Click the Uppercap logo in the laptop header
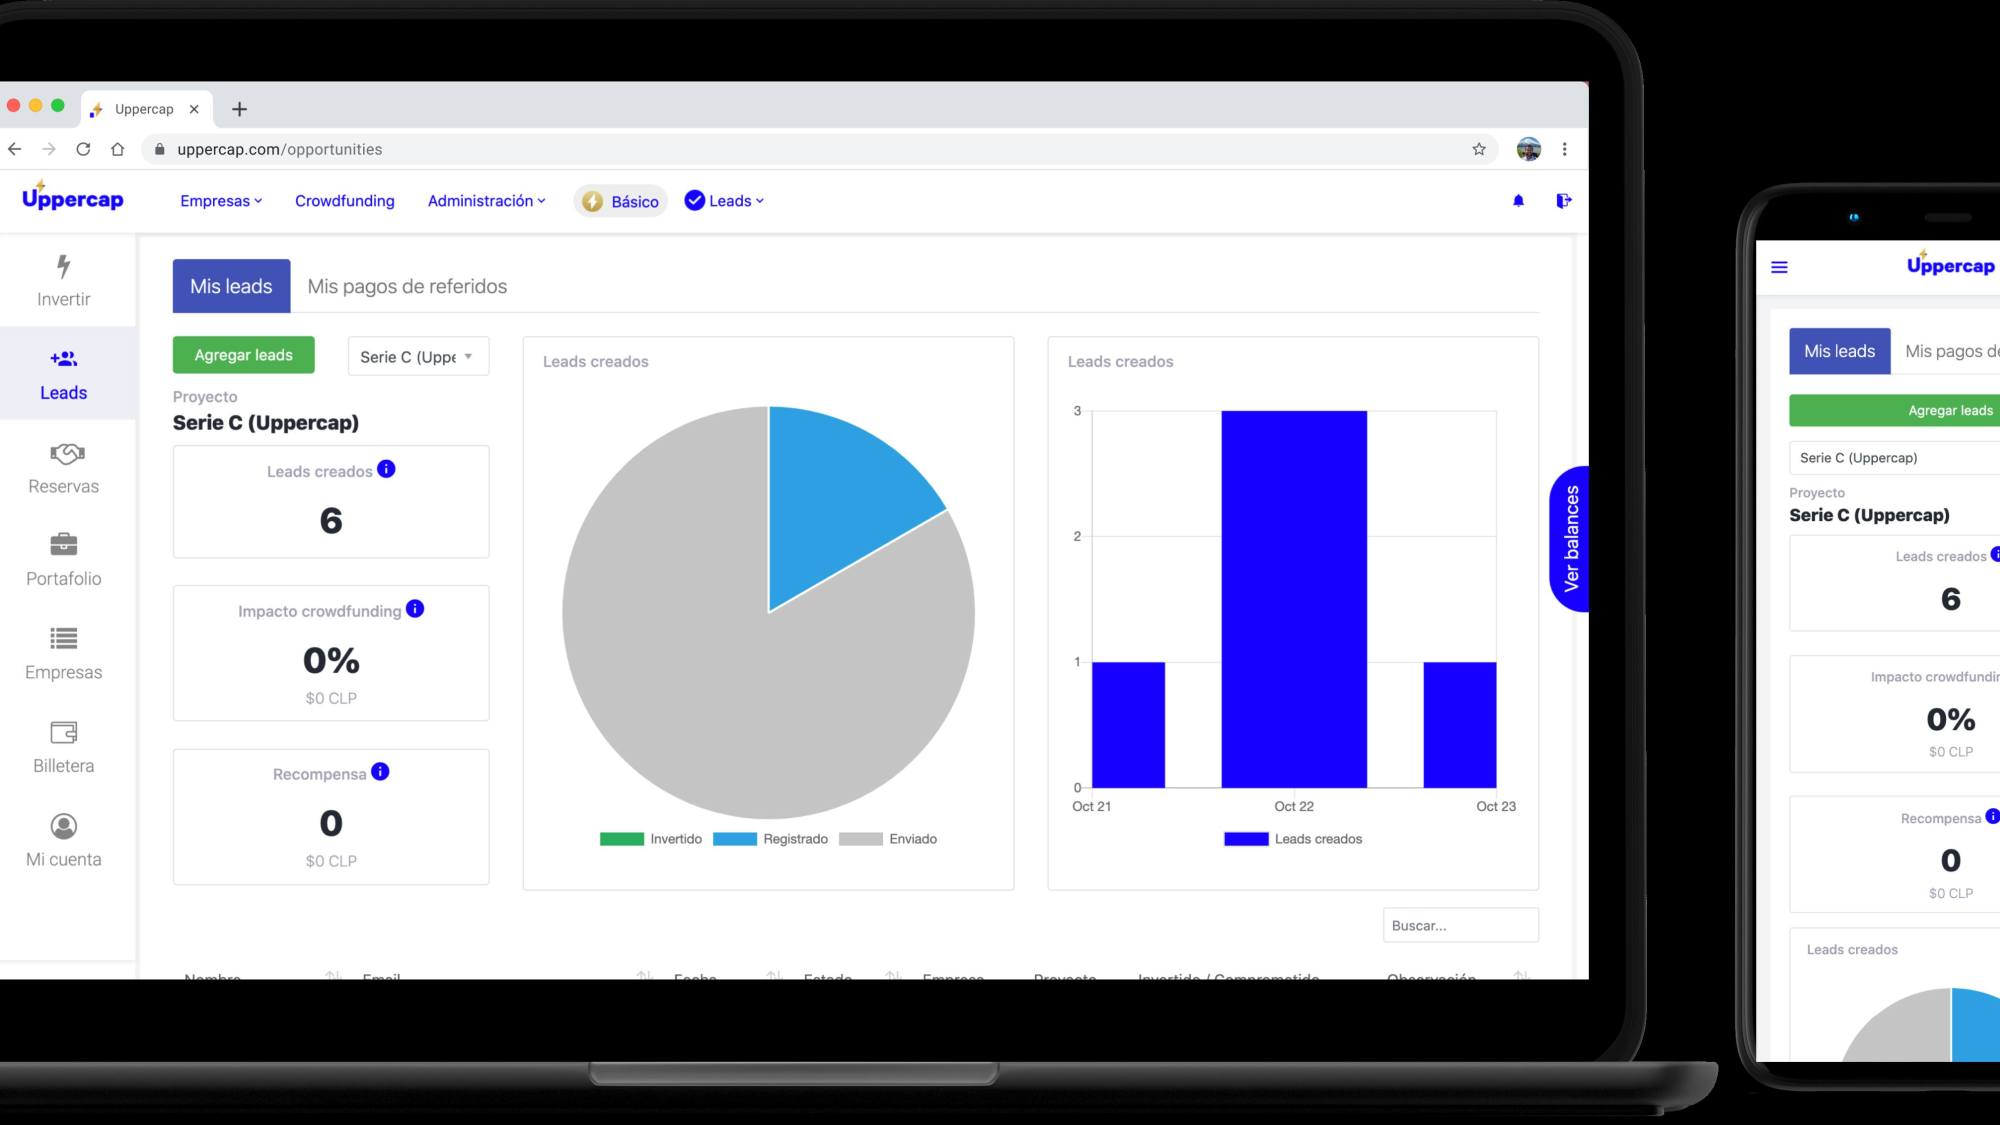The height and width of the screenshot is (1125, 2000). (x=72, y=196)
